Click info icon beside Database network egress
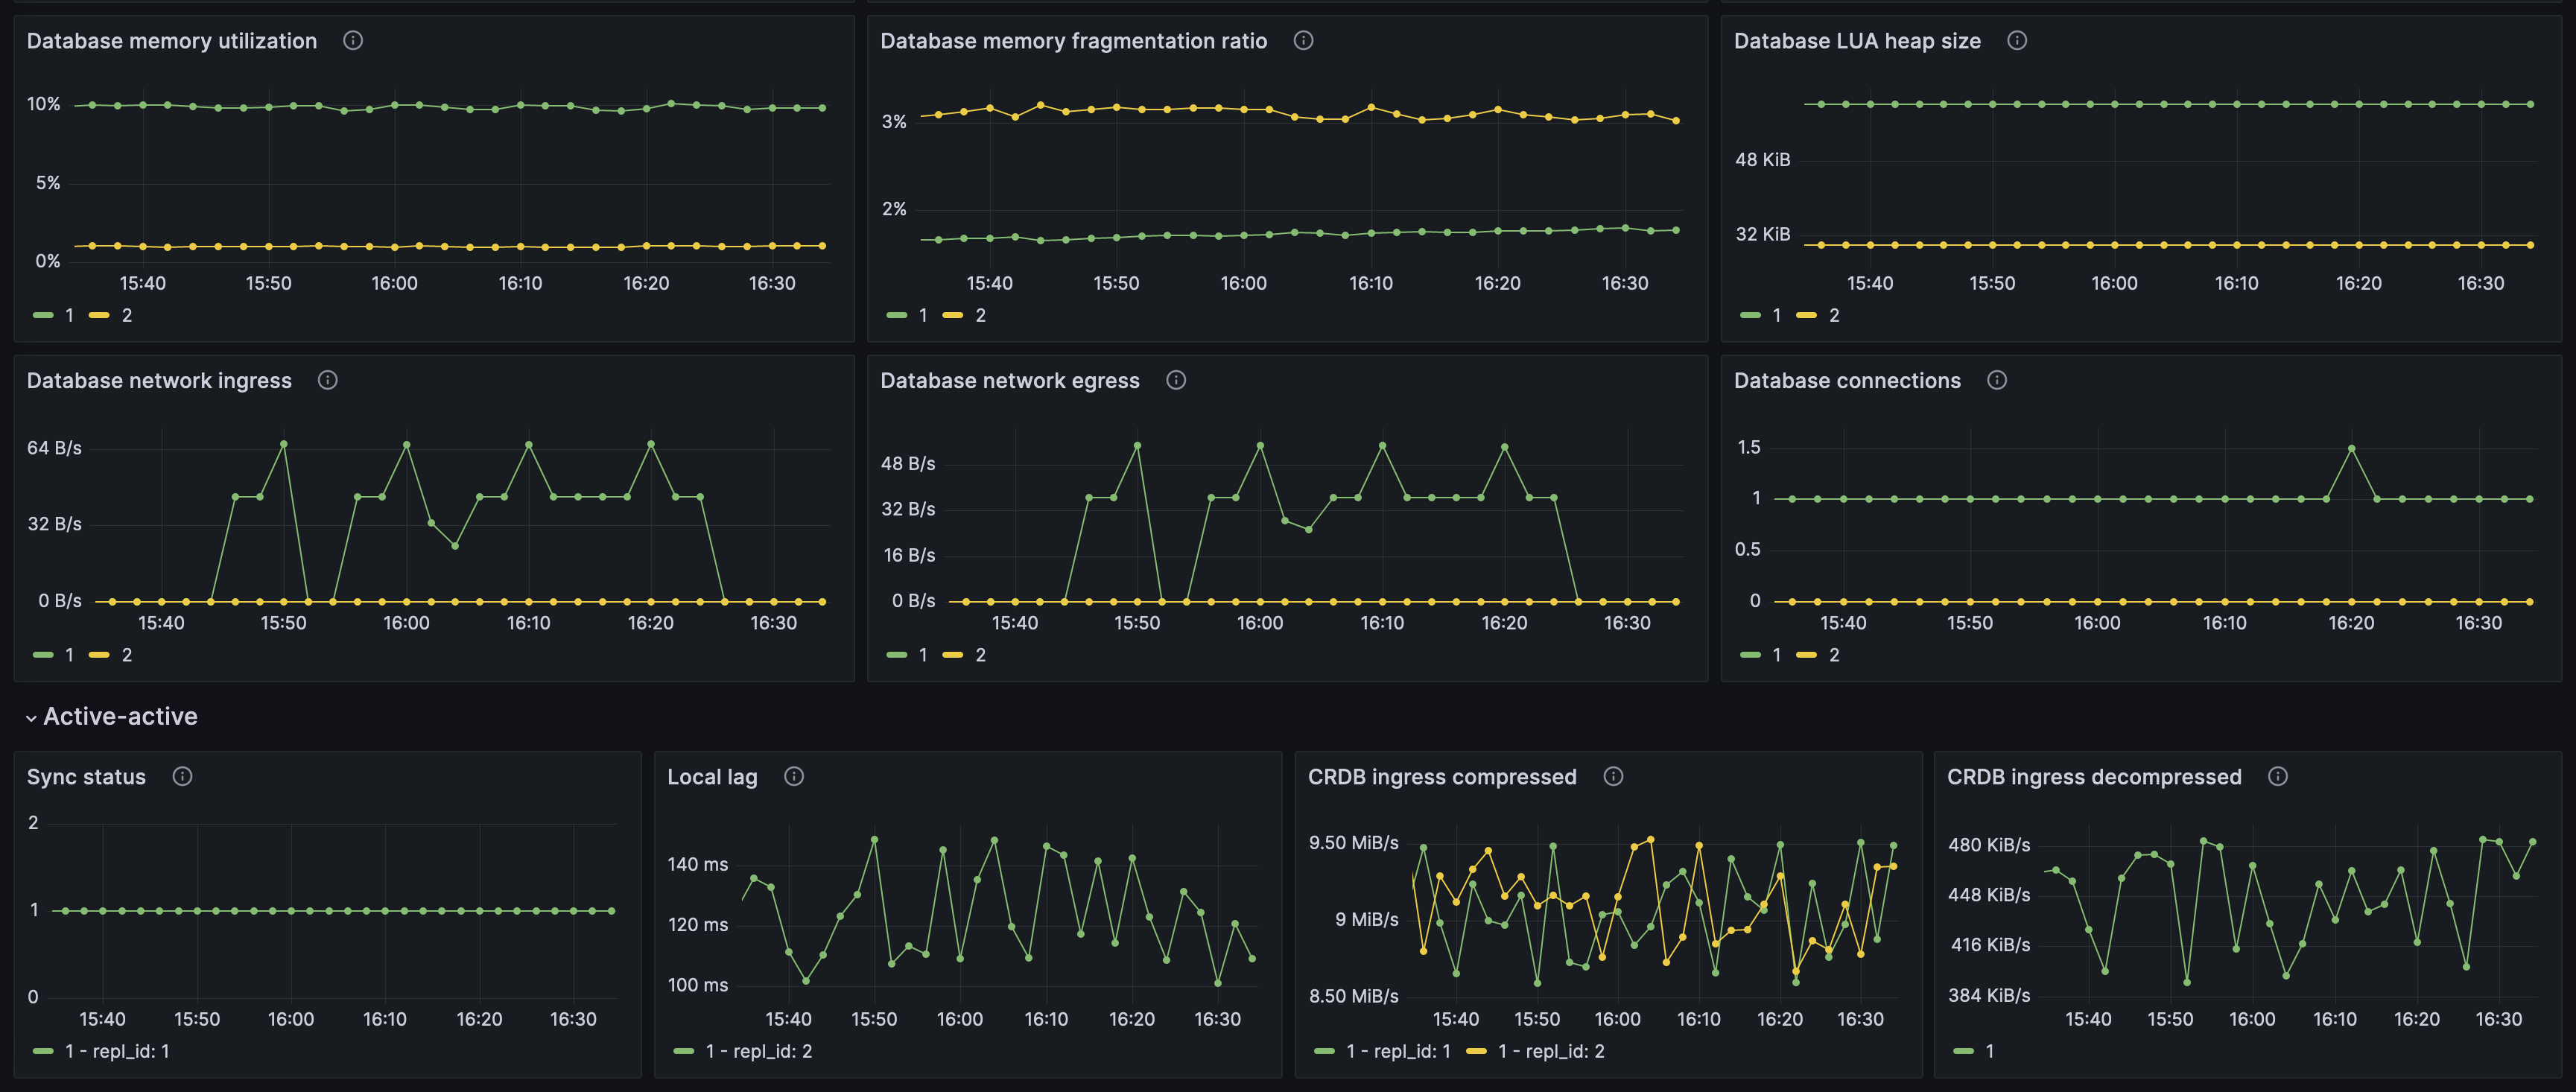The height and width of the screenshot is (1092, 2576). 1176,380
